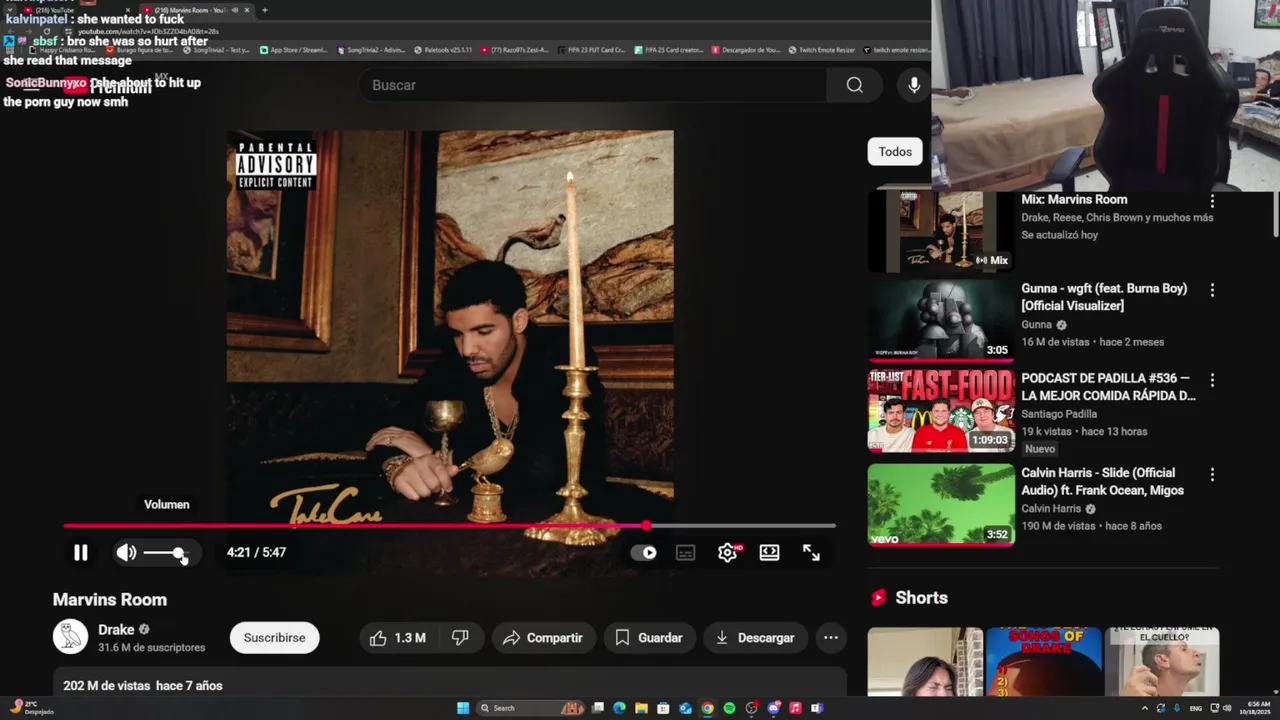1280x720 pixels.
Task: Open 'Calvin Harris - Slide' video title
Action: pyautogui.click(x=1102, y=481)
